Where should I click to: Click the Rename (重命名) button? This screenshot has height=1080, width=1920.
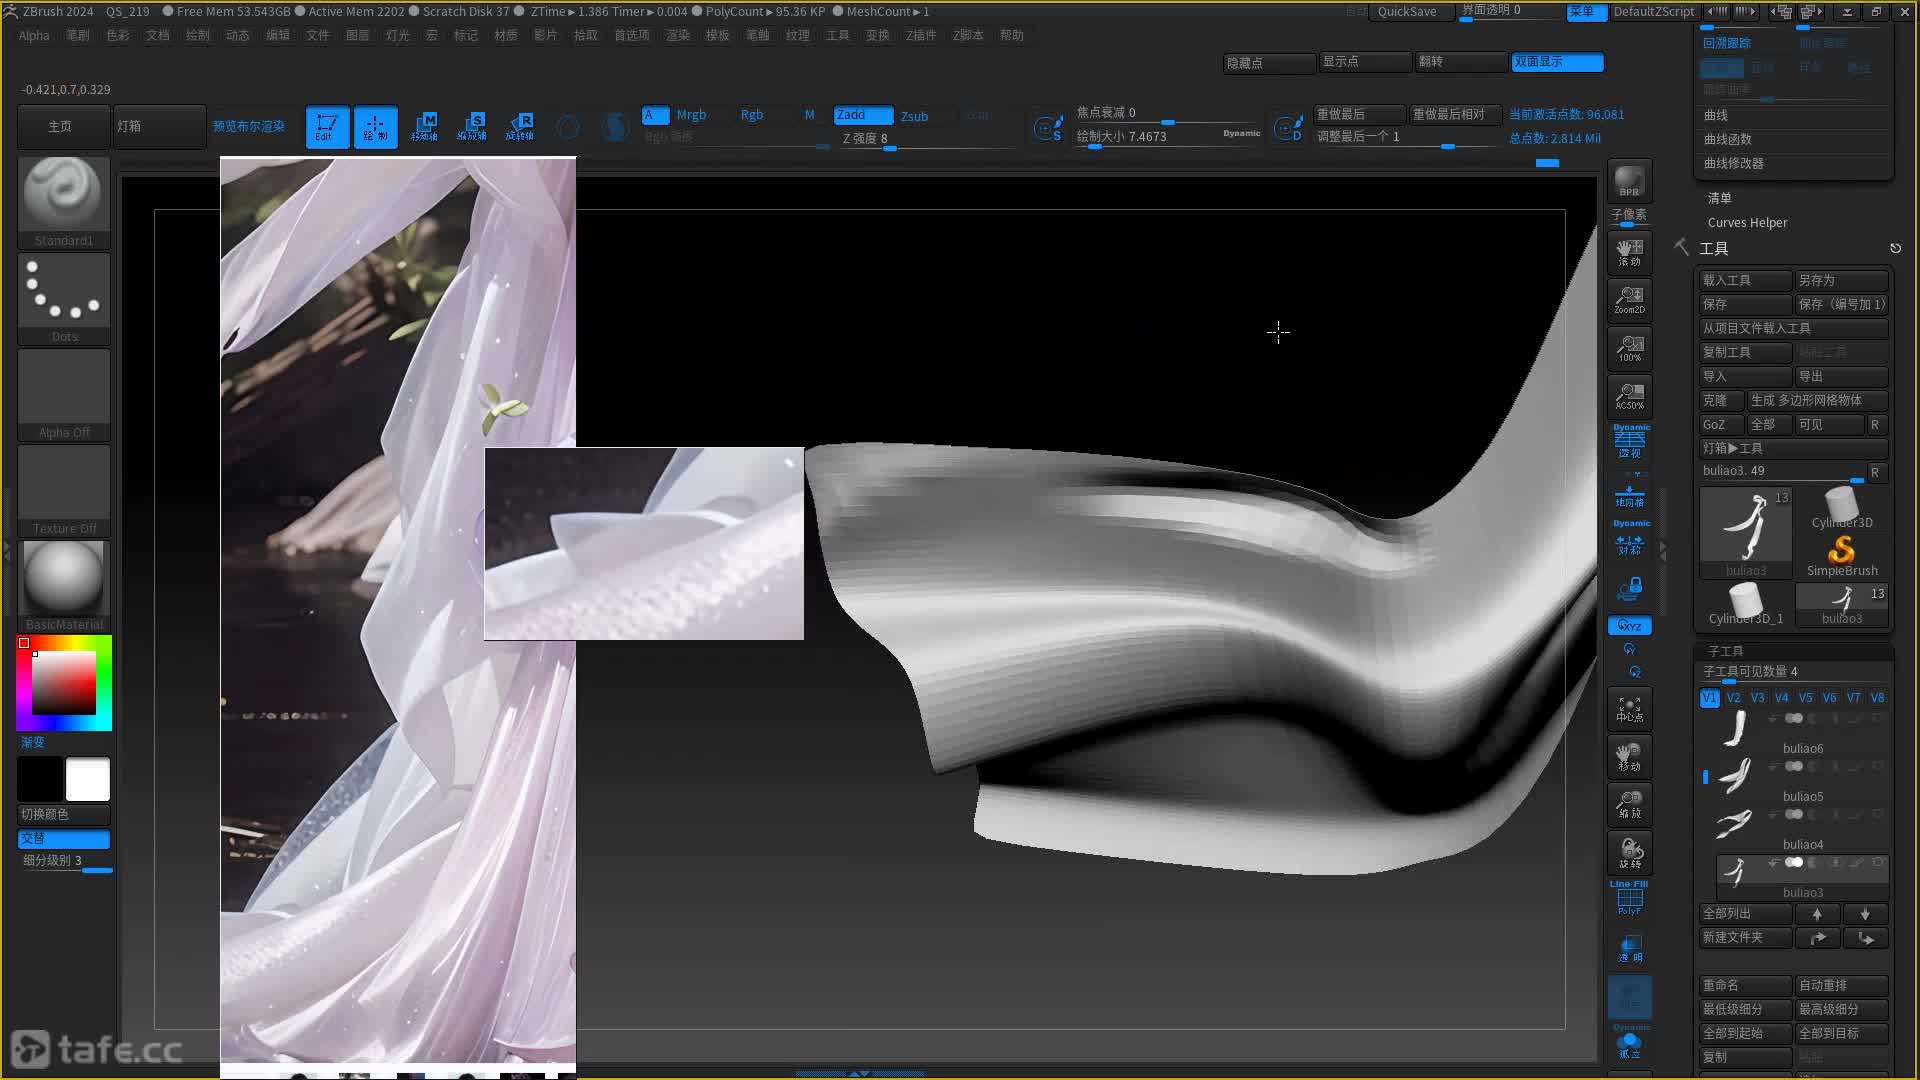(x=1745, y=985)
